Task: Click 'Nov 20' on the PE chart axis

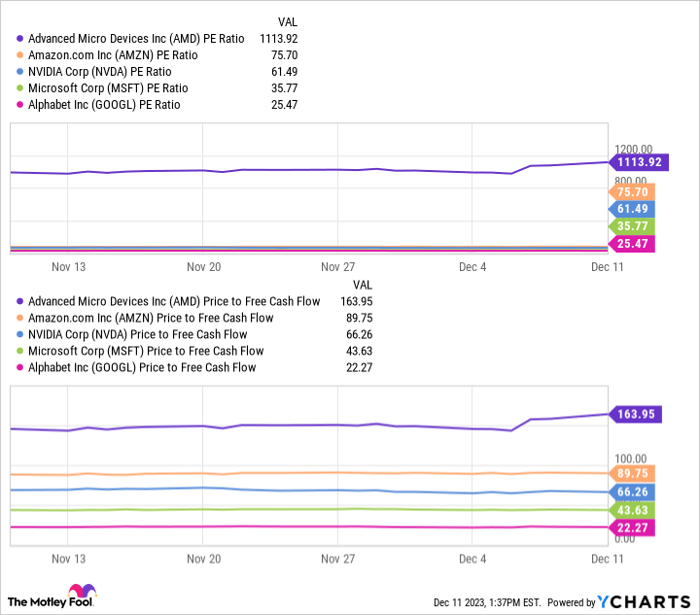Action: click(x=204, y=267)
